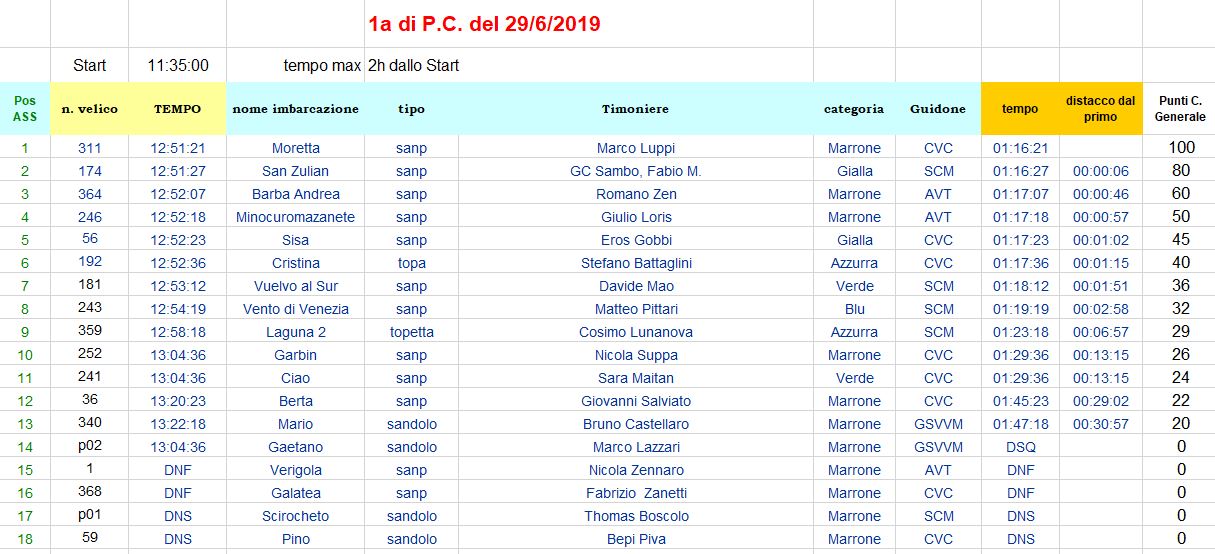Select the 'DSQ' cell for Gaetano
Viewport: 1215px width, 554px height.
click(1020, 447)
